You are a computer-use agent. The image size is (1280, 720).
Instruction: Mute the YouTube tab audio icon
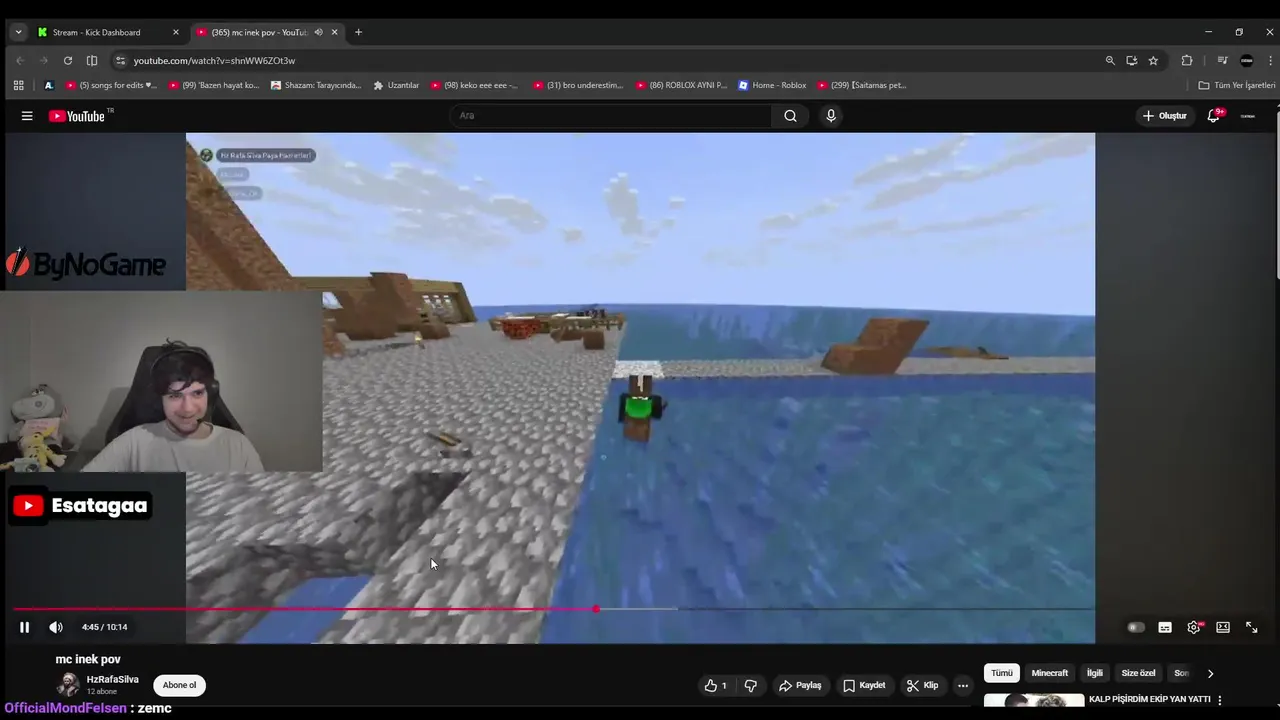318,32
